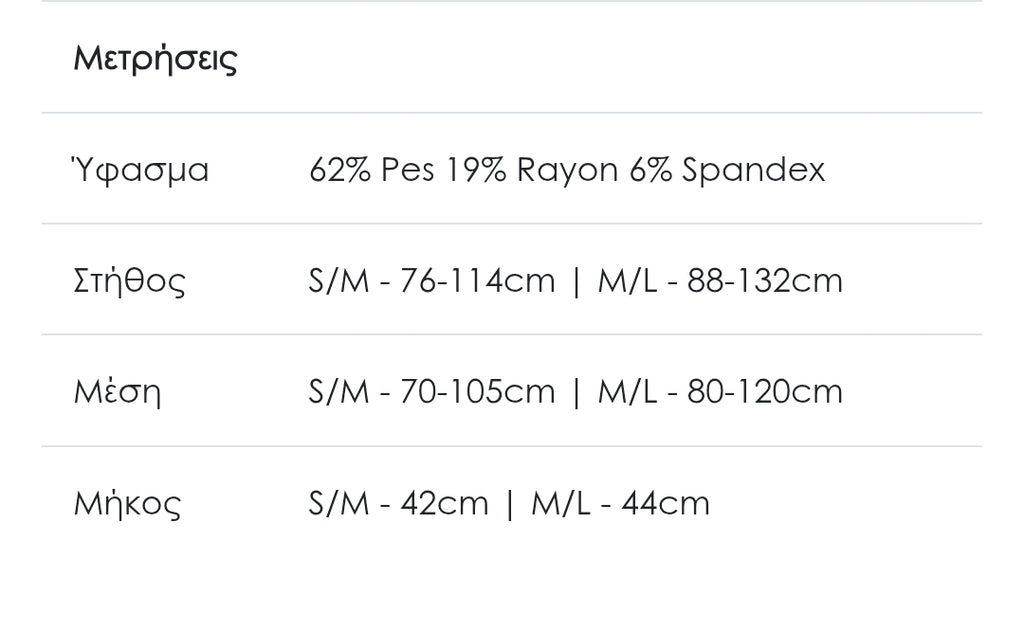The image size is (1024, 631).
Task: Click the M/L 44cm length value
Action: 620,502
